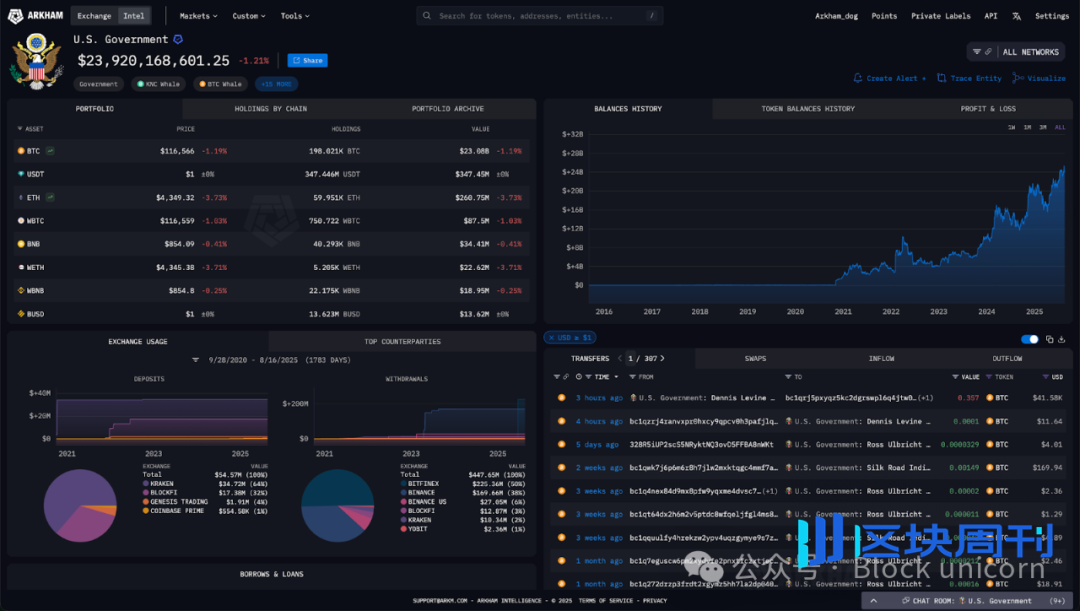This screenshot has width=1080, height=611.
Task: Click the filter icon beside TOKEN column
Action: [x=989, y=377]
